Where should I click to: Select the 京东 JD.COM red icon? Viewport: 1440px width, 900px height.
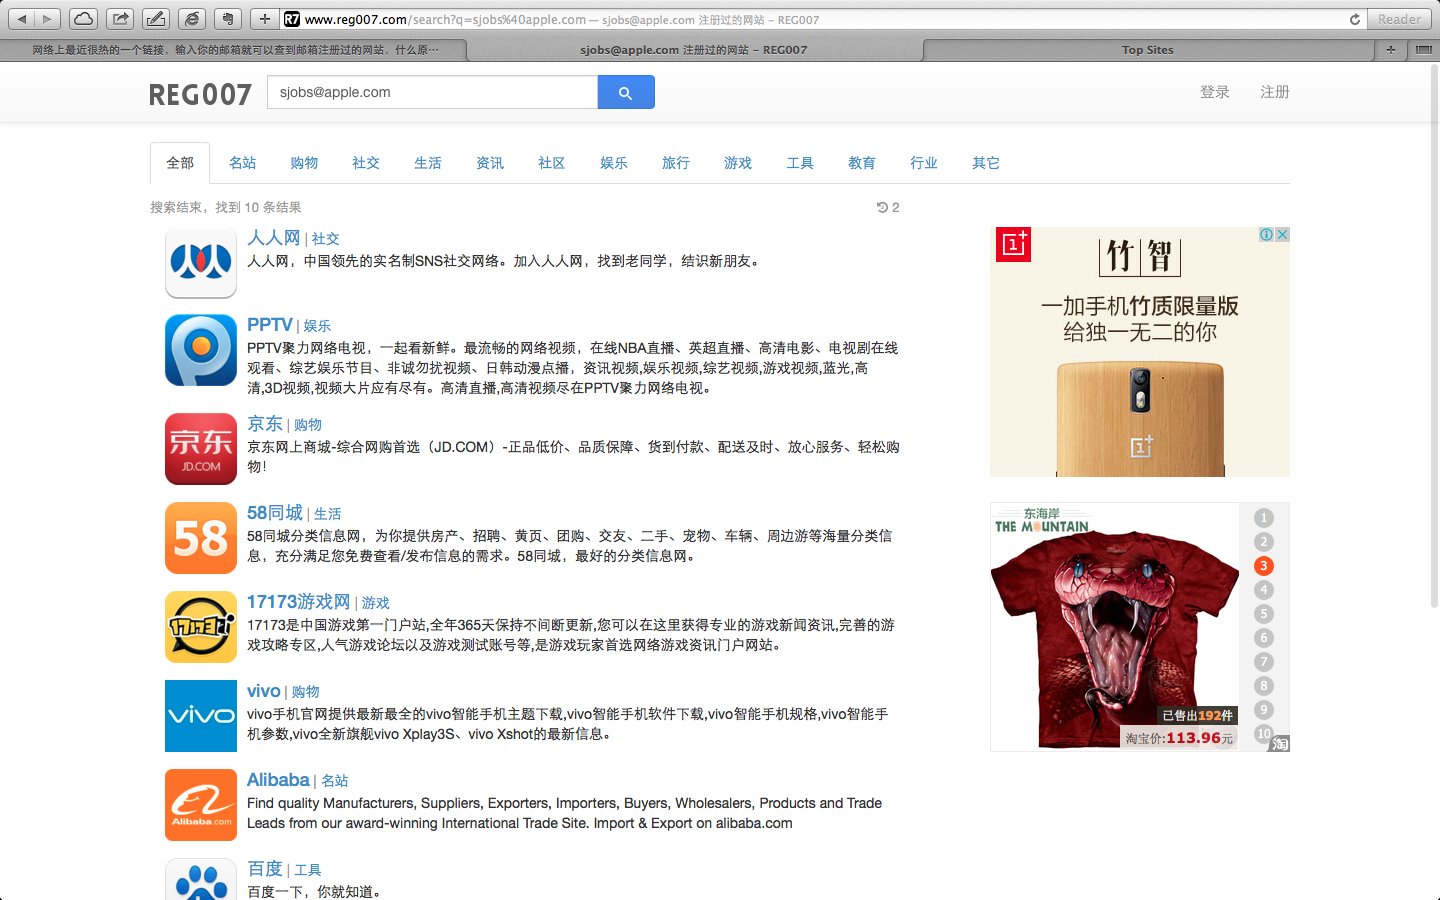click(x=200, y=449)
